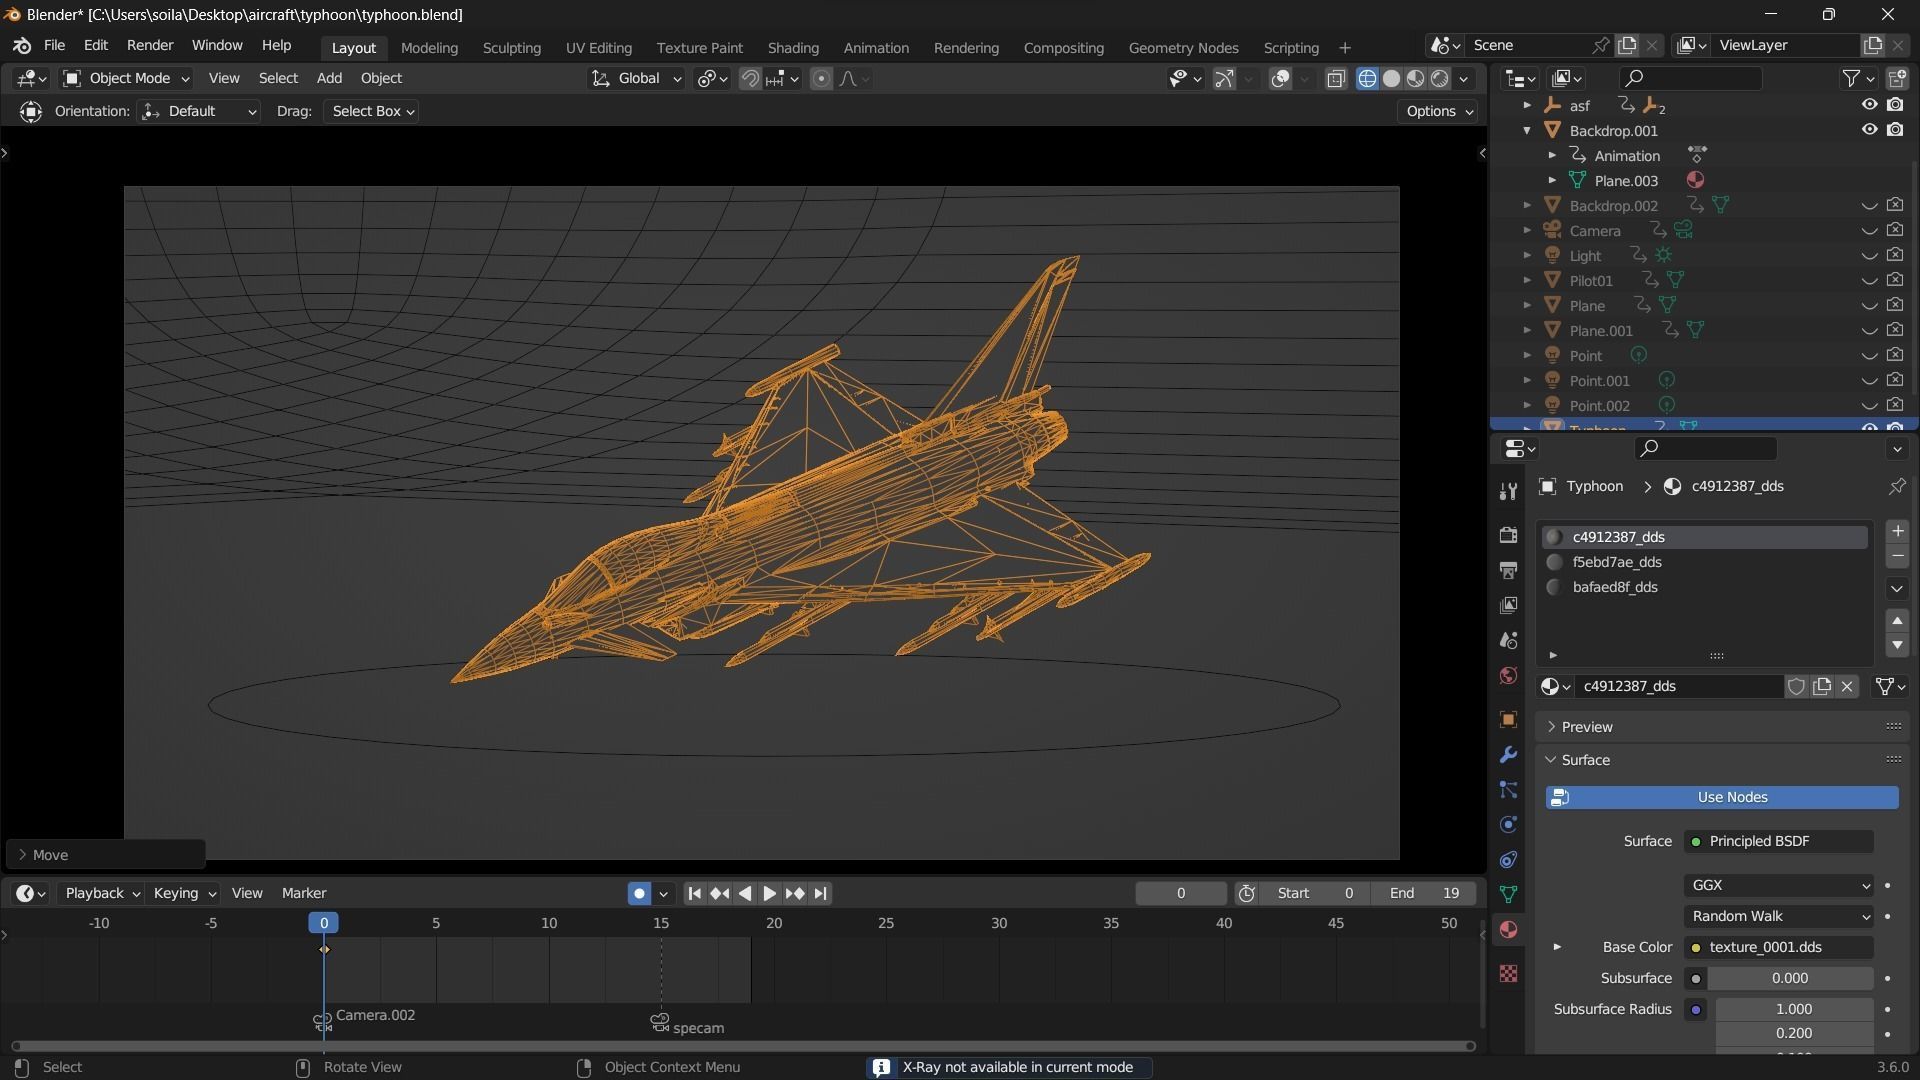
Task: Open the Object Data properties tab
Action: pos(1508,894)
